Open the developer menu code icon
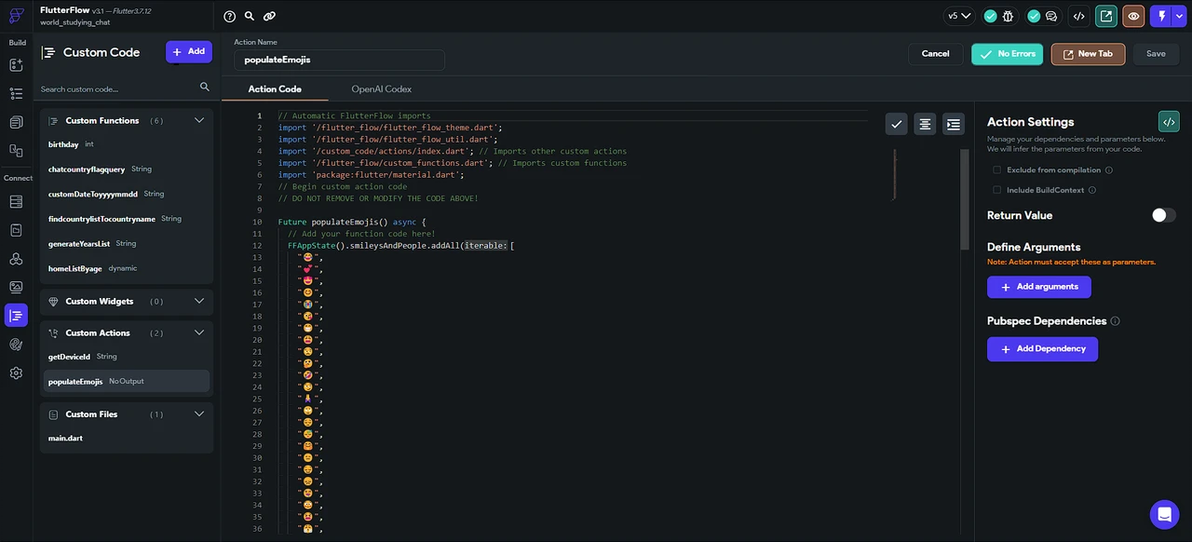 point(1078,16)
